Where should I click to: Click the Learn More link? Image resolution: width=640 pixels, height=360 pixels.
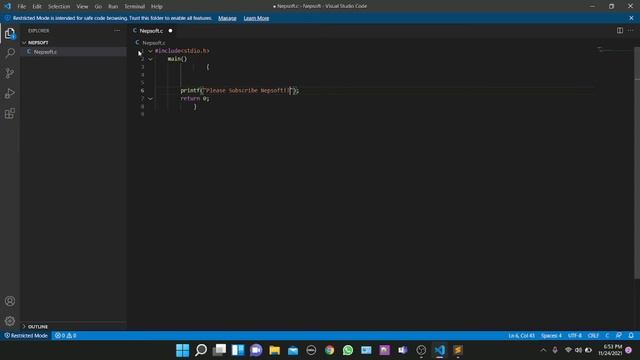point(256,18)
